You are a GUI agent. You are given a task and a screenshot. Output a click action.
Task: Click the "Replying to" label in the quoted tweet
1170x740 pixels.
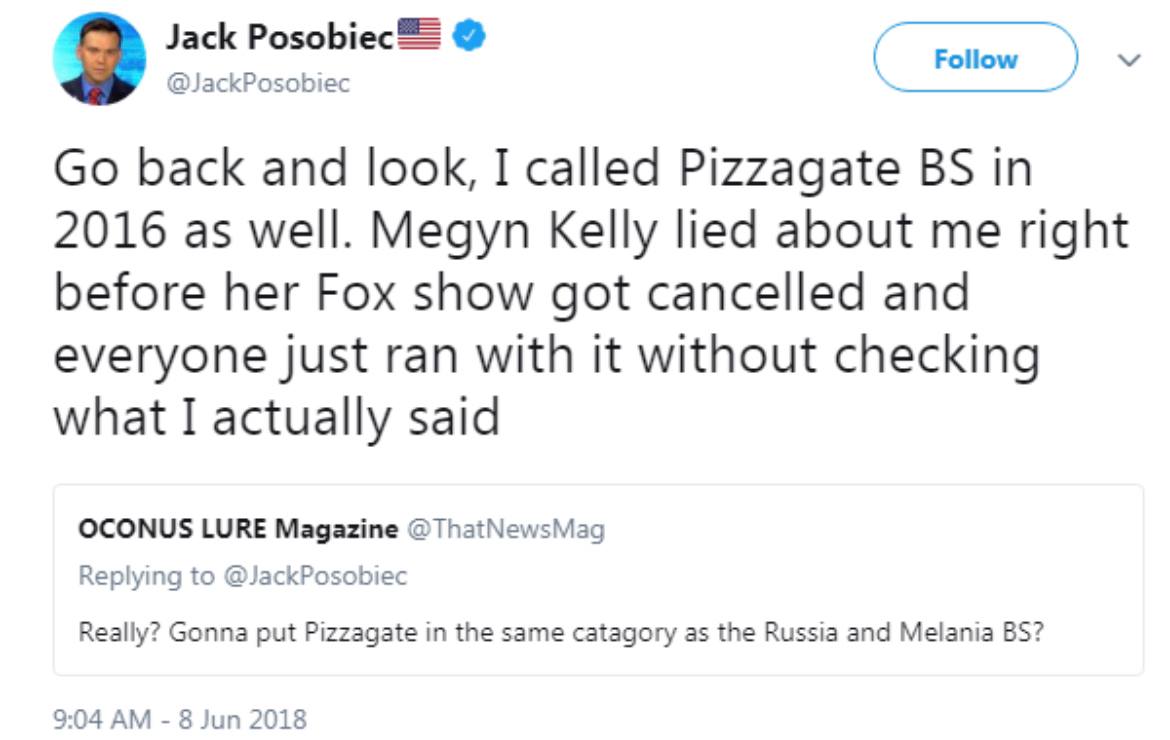(146, 576)
